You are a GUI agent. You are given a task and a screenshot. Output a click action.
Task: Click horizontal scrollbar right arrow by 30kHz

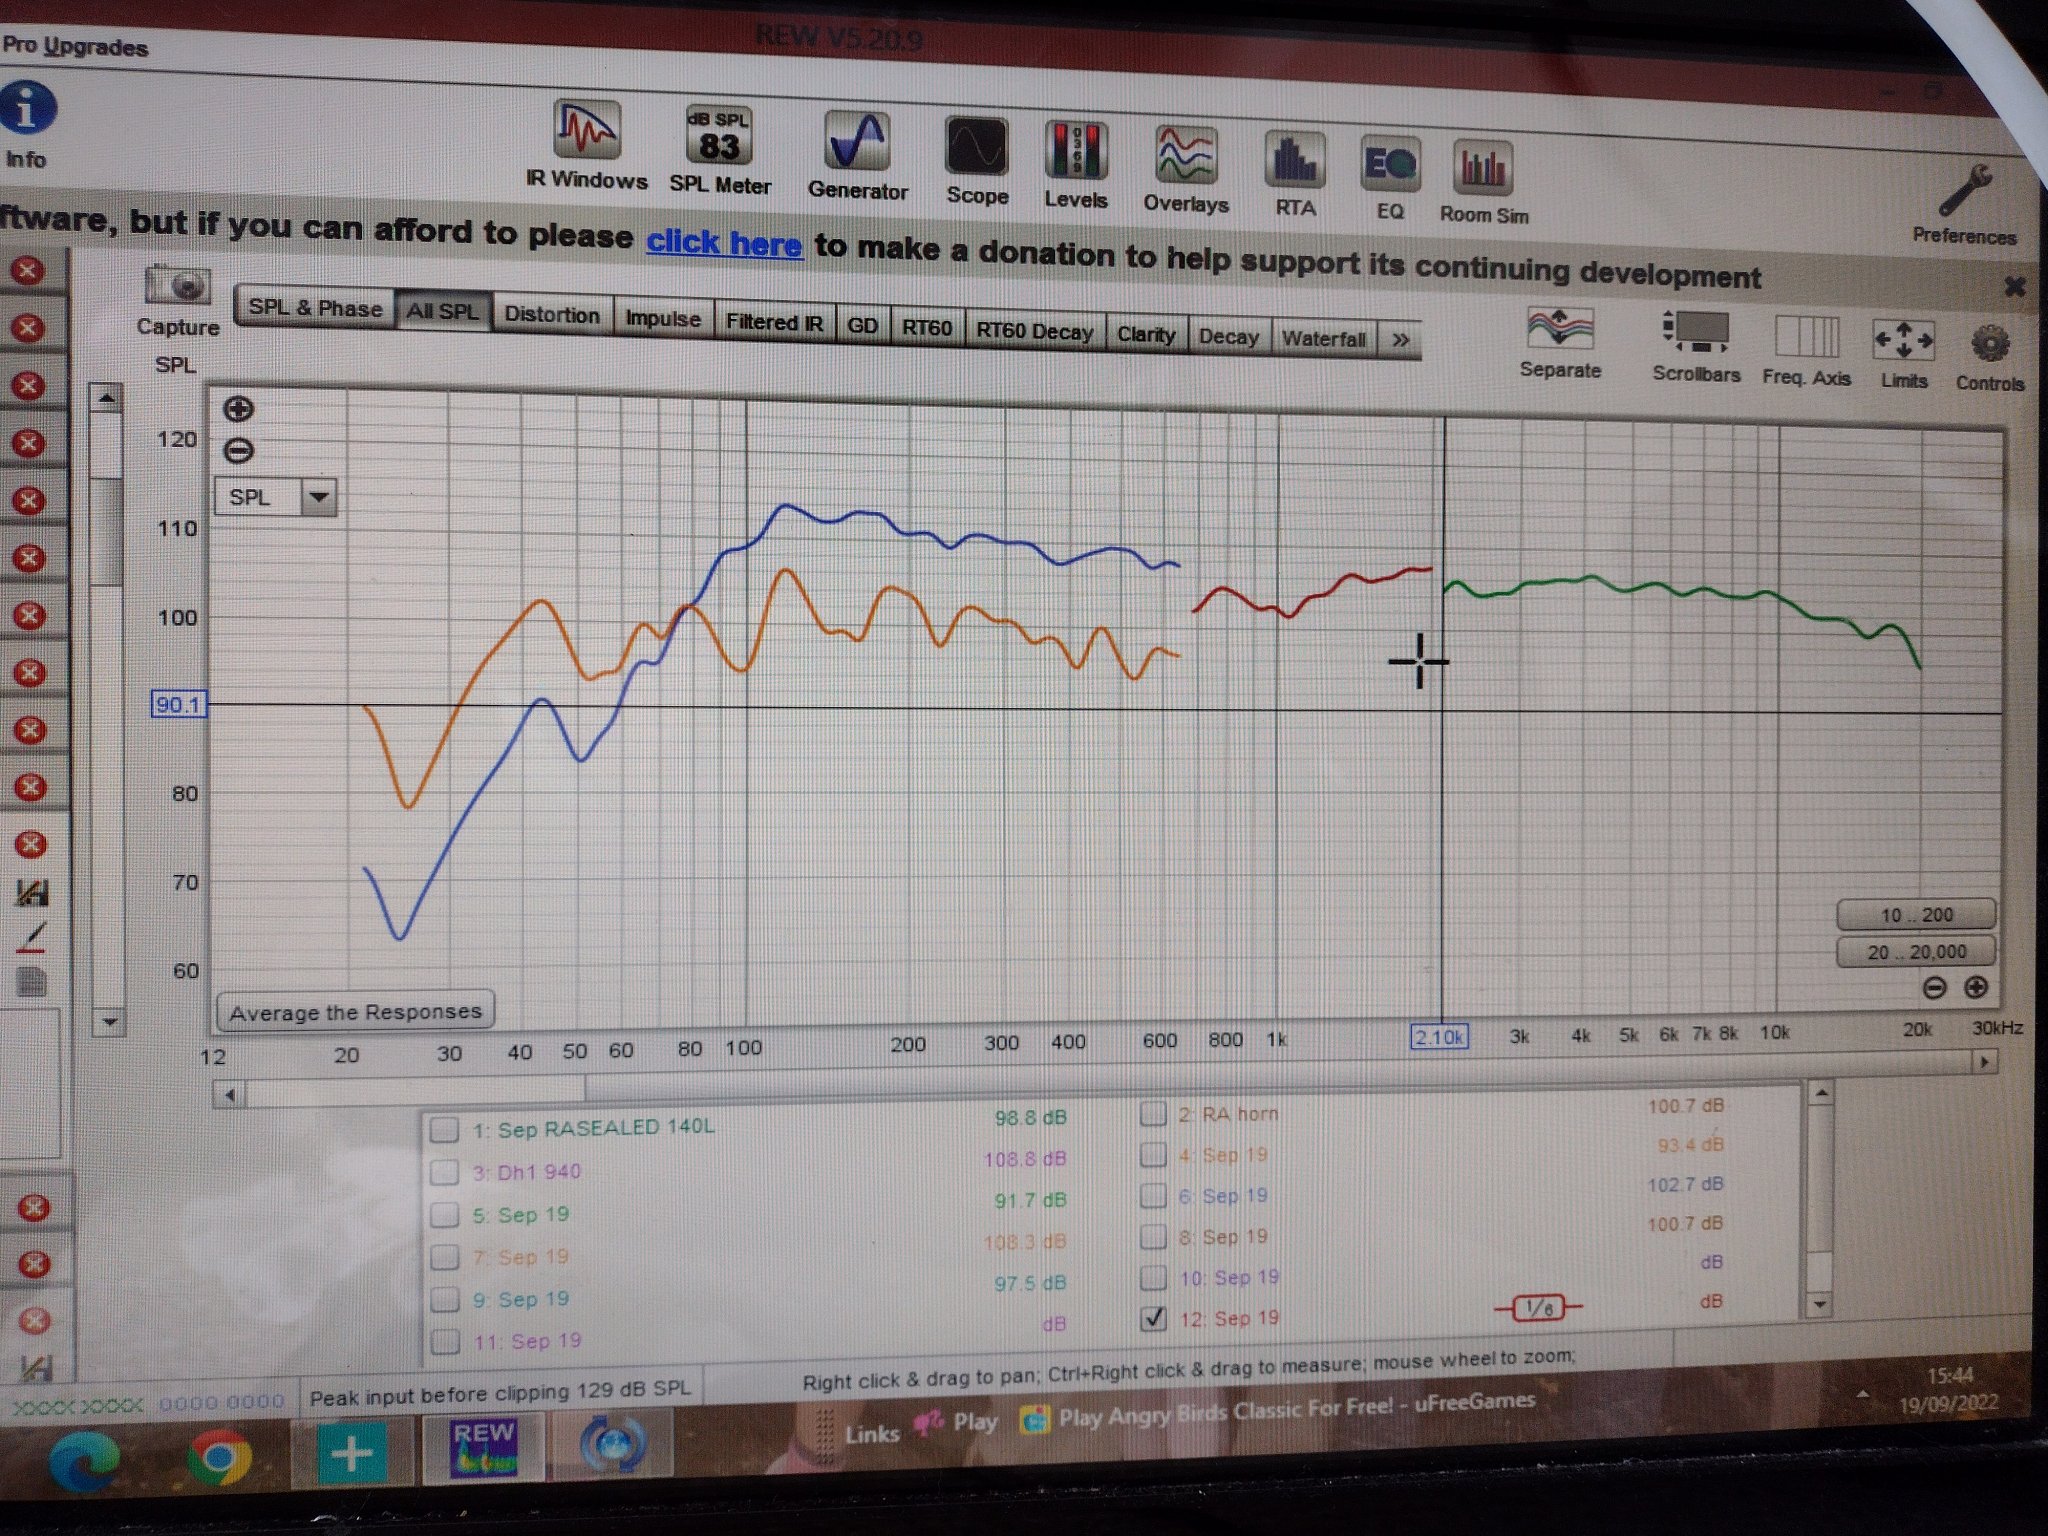coord(1984,1061)
